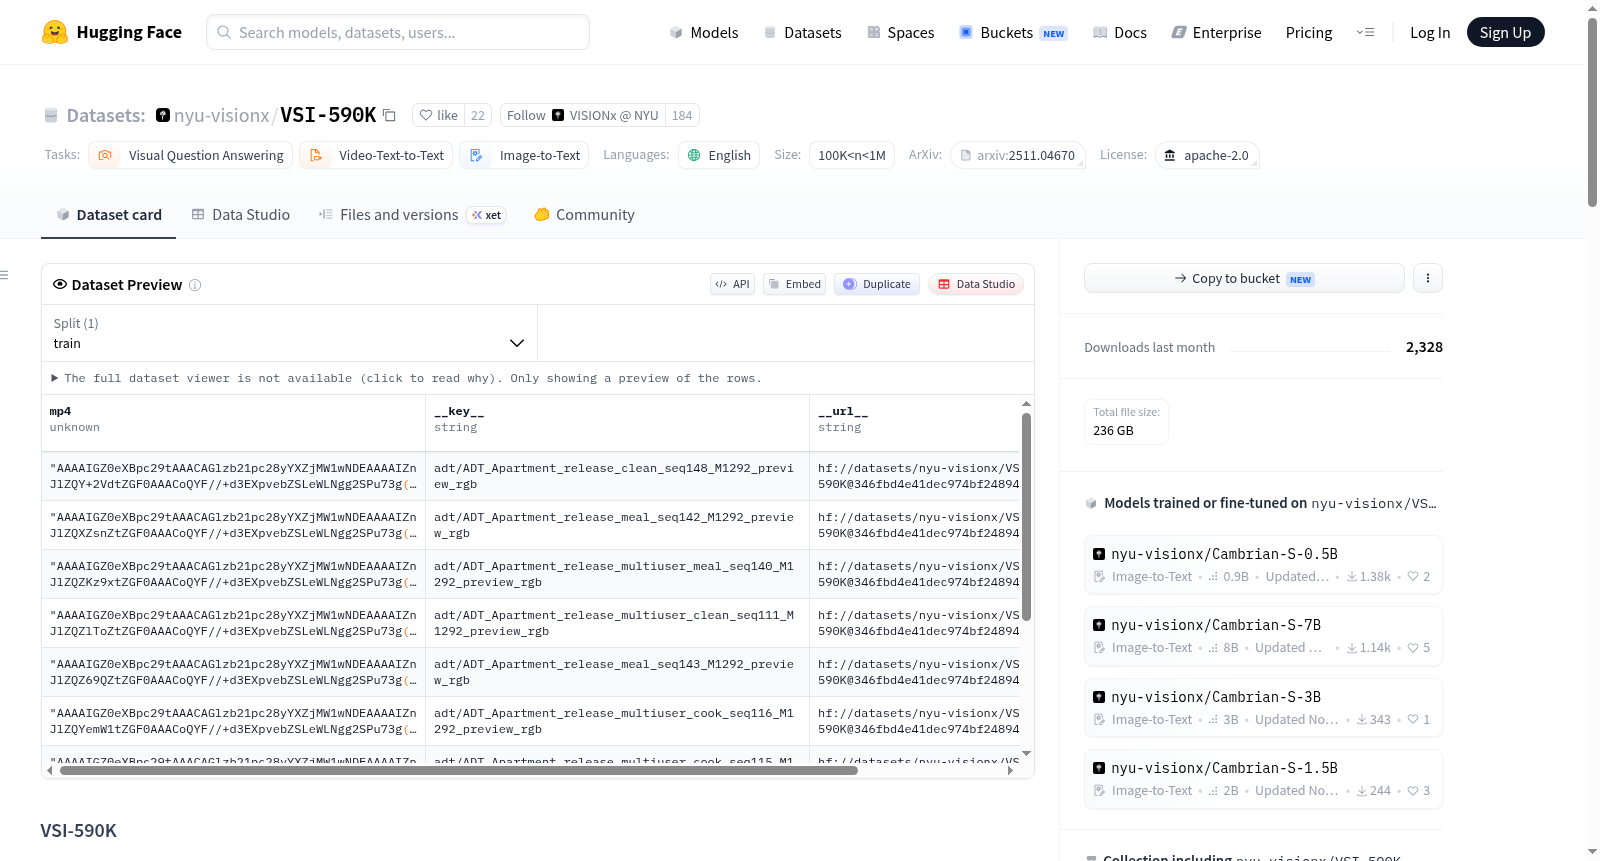Click the English language tag

pos(719,155)
